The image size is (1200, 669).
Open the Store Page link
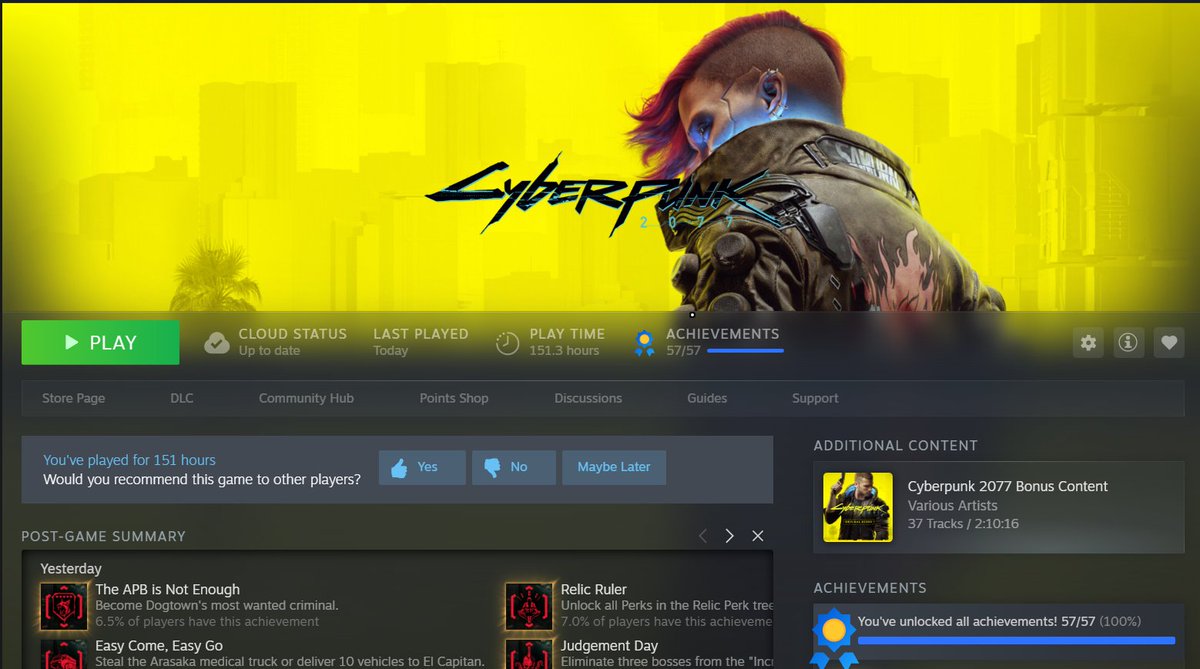(x=73, y=398)
